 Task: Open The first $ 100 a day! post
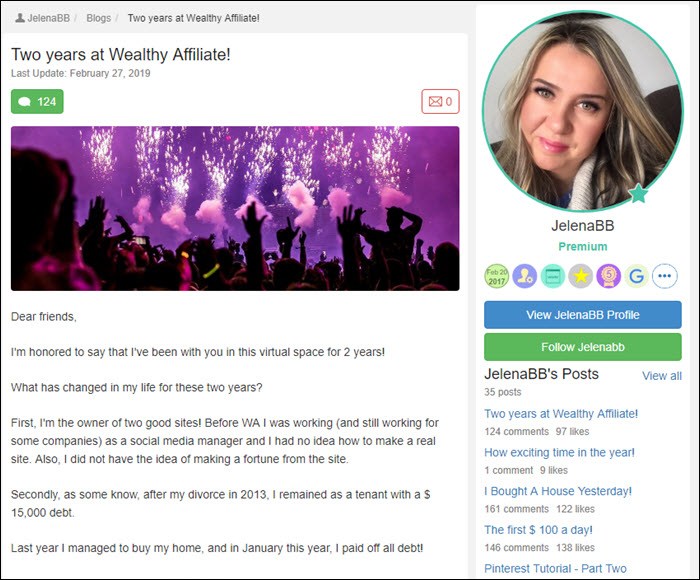coord(538,530)
